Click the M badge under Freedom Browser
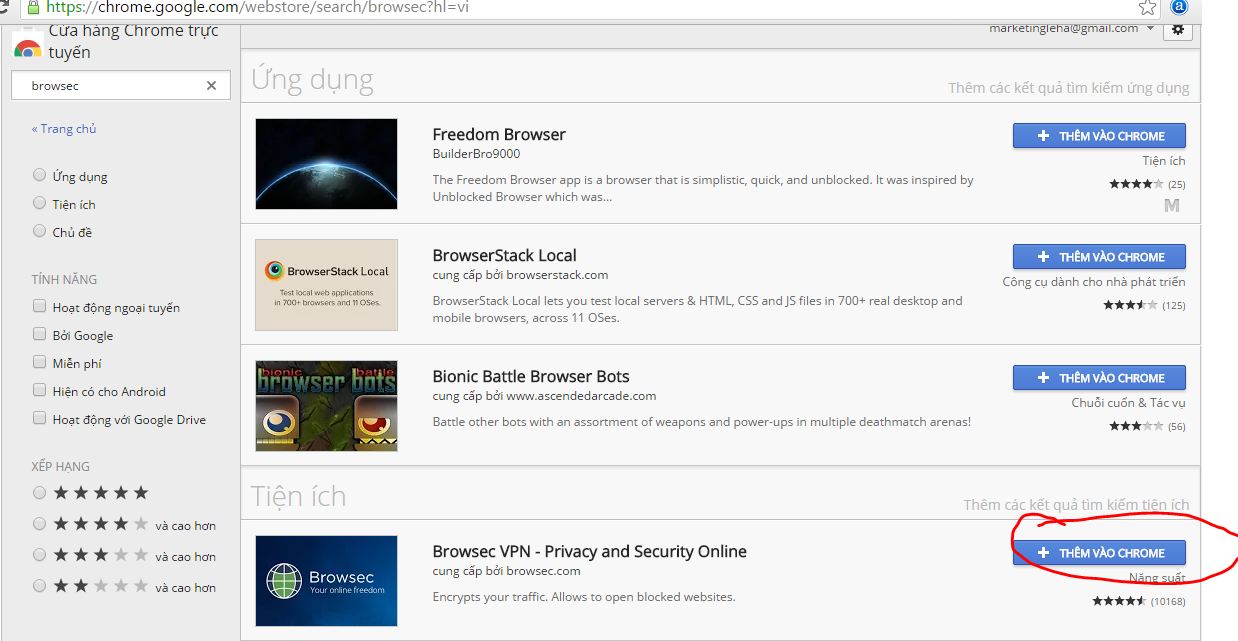Viewport: 1238px width, 641px height. pos(1172,205)
